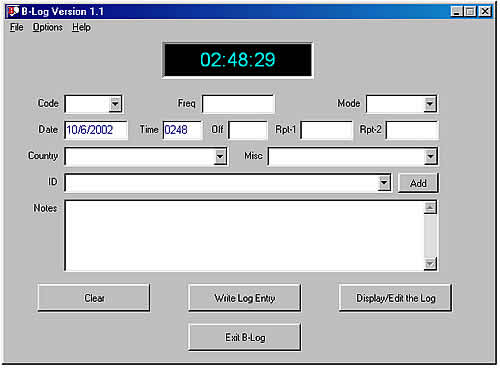Viewport: 500px width, 368px height.
Task: Click the Rpt-1 input field
Action: tap(326, 130)
